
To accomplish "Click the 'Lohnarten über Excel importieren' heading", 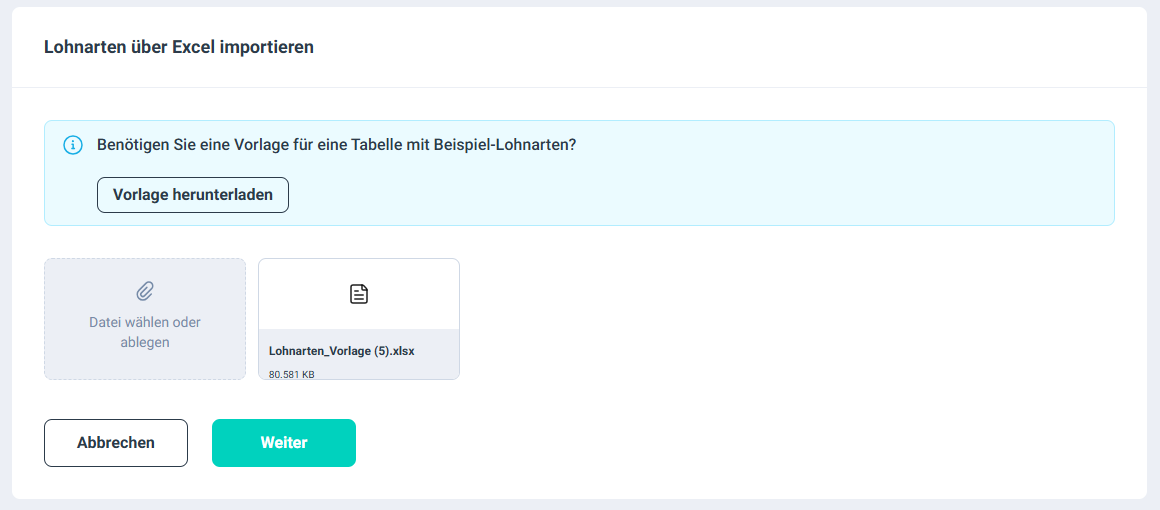I will tap(179, 47).
